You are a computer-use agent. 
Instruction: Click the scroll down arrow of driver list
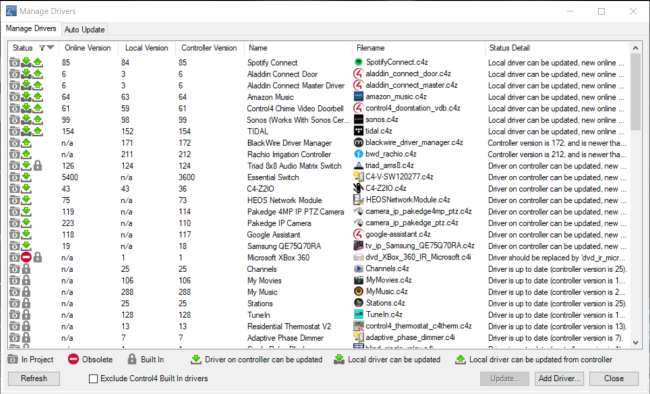point(635,342)
